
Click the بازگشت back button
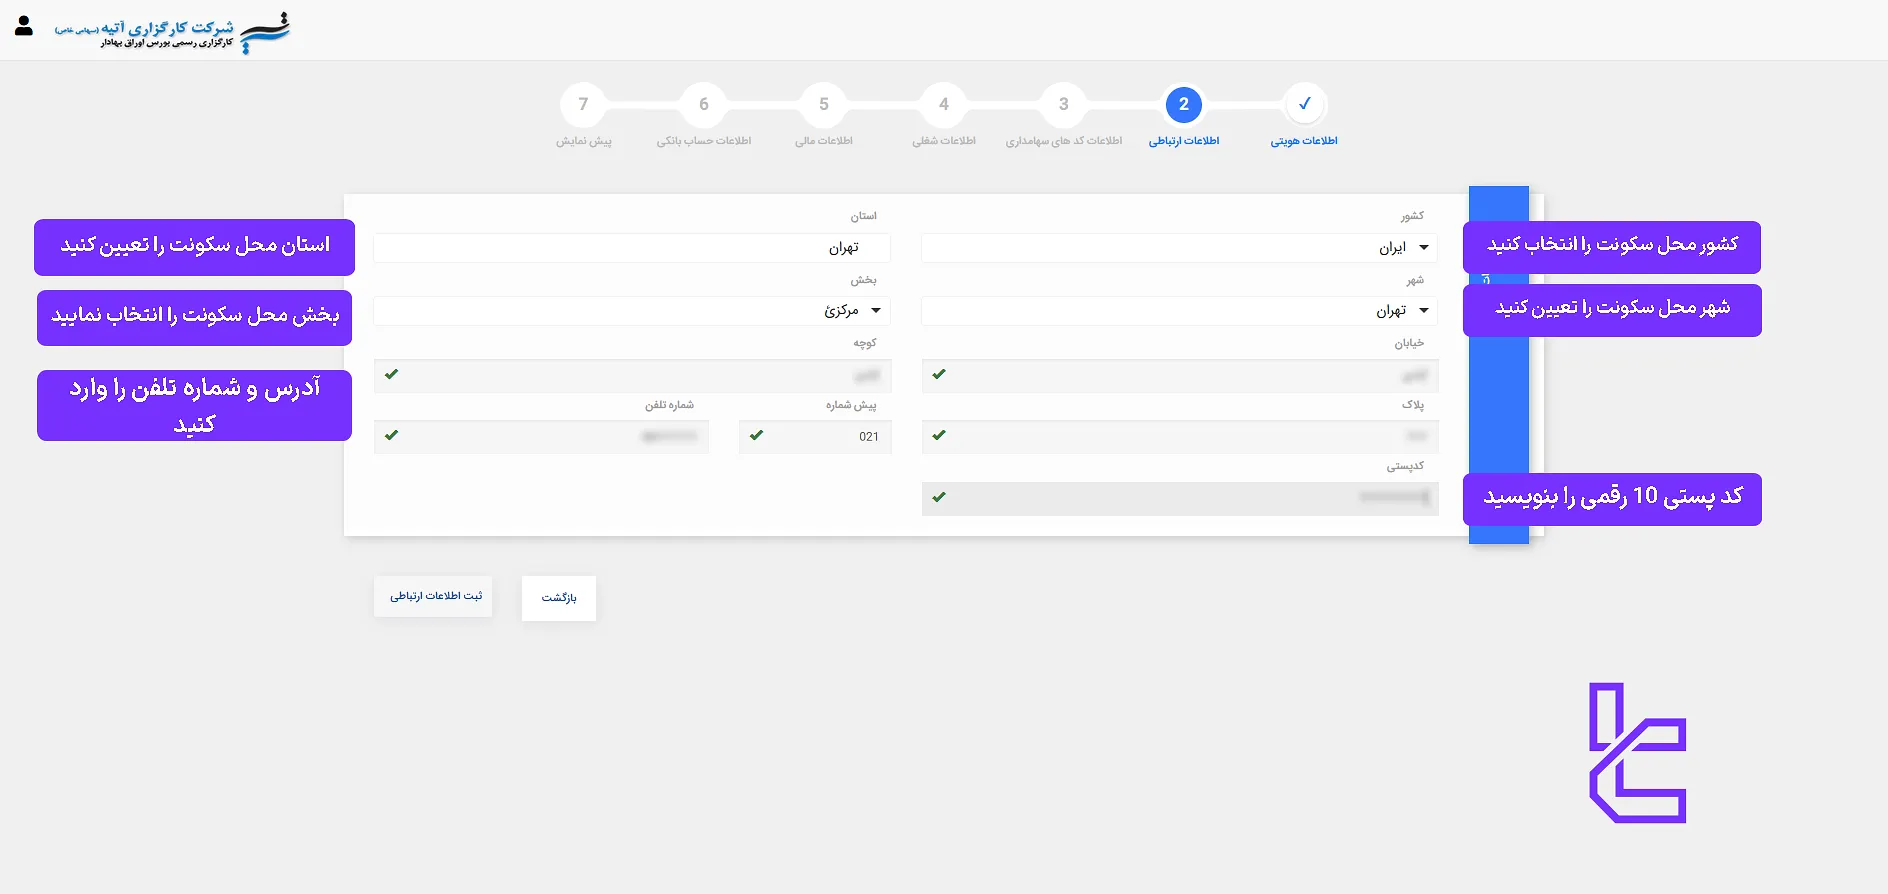[559, 598]
